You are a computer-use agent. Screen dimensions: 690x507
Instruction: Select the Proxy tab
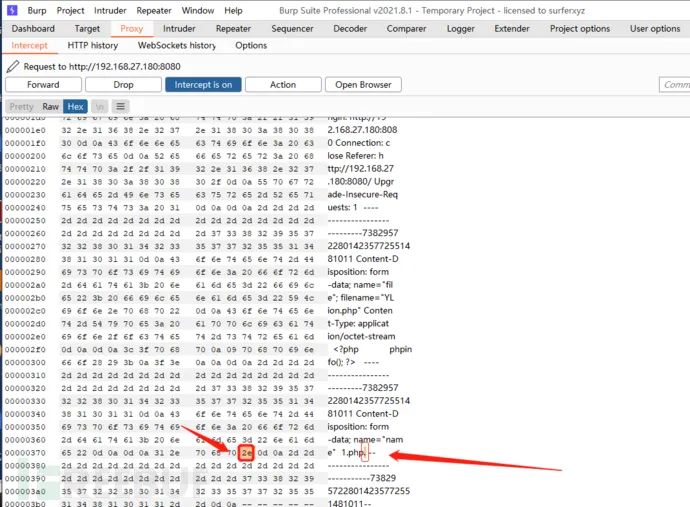[132, 29]
